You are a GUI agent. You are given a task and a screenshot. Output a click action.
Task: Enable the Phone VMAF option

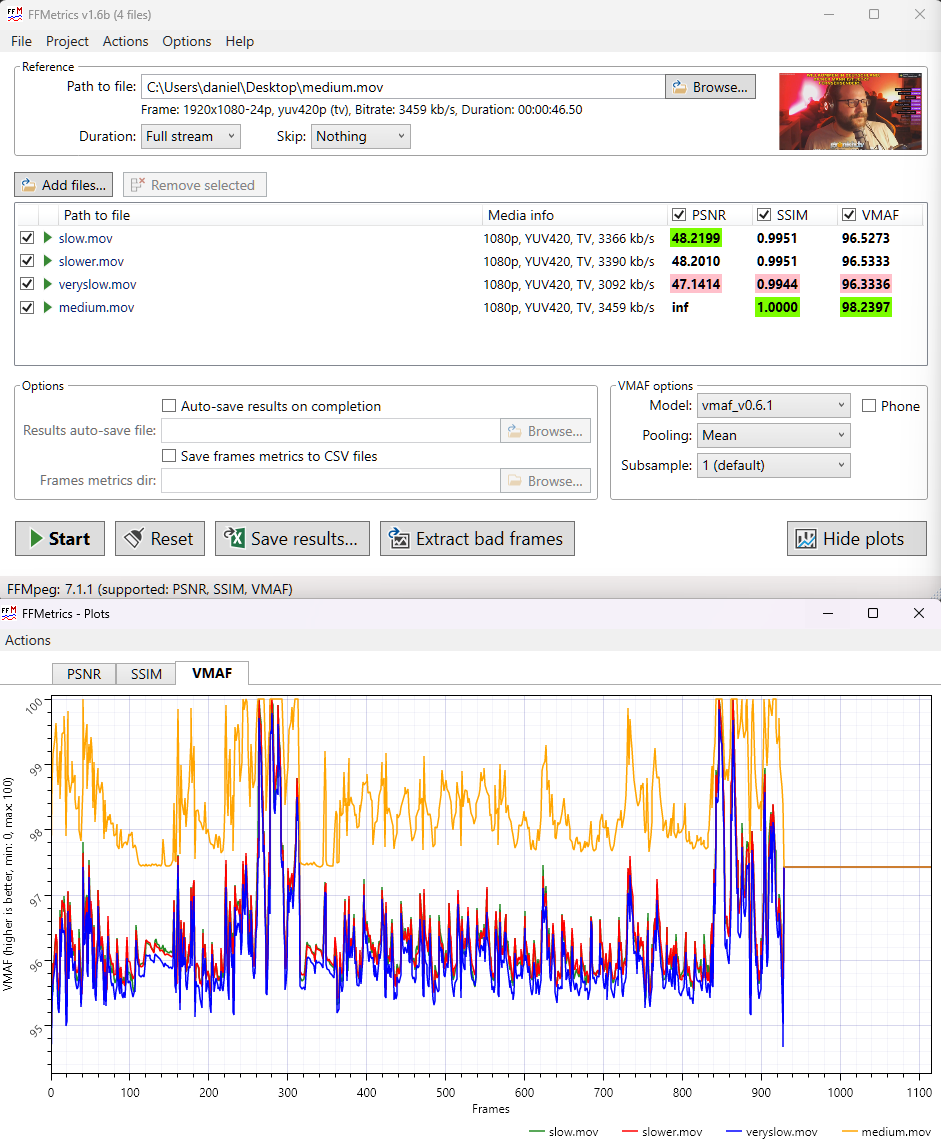[x=869, y=406]
